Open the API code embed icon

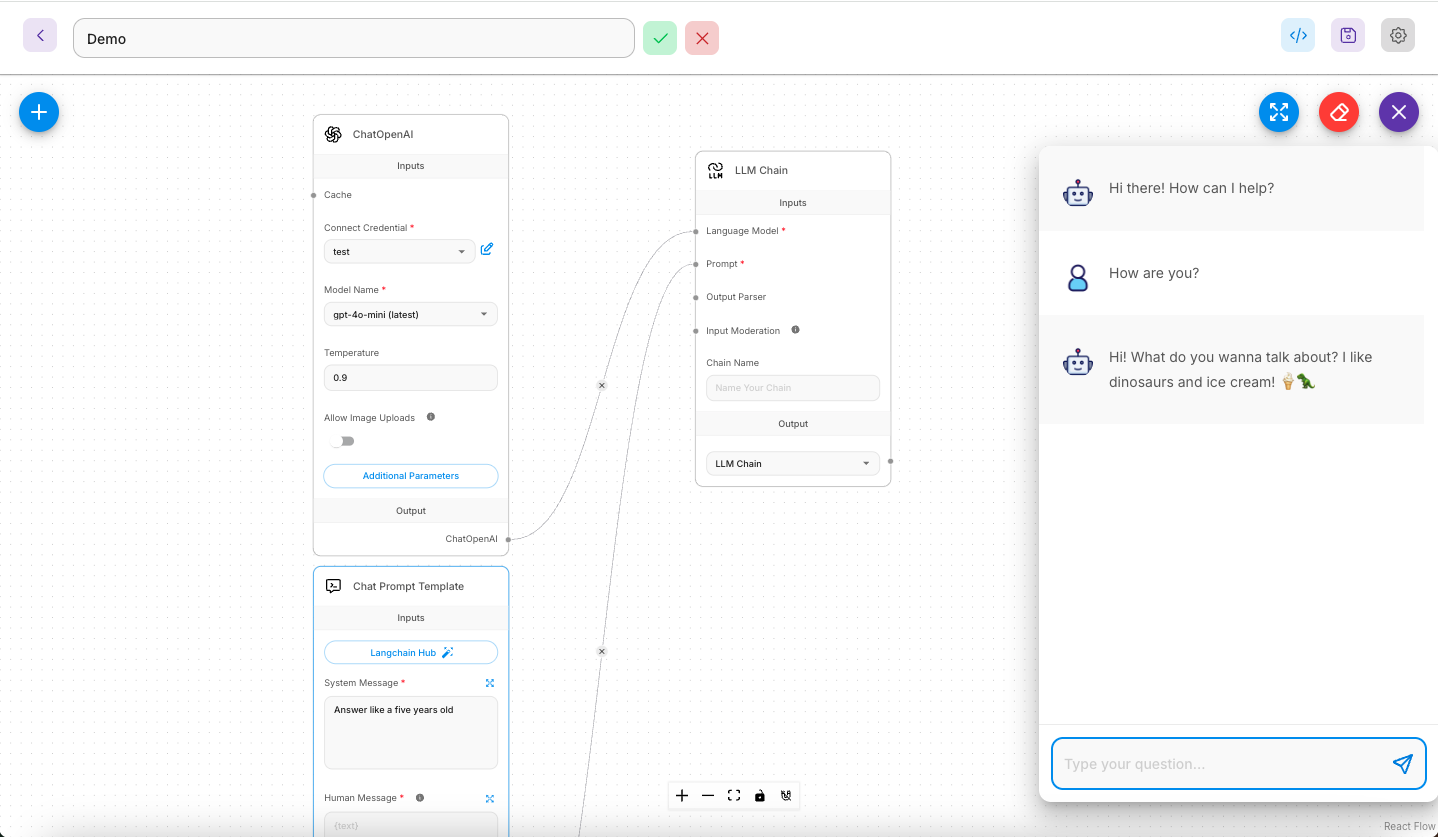(x=1298, y=35)
